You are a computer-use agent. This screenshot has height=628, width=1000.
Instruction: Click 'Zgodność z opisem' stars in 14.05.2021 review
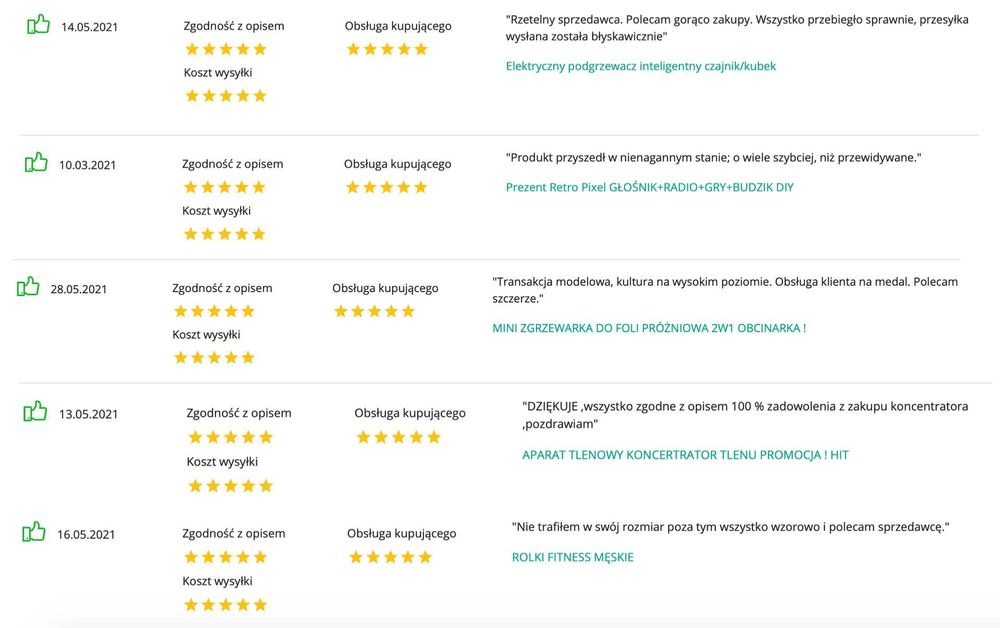pos(226,49)
